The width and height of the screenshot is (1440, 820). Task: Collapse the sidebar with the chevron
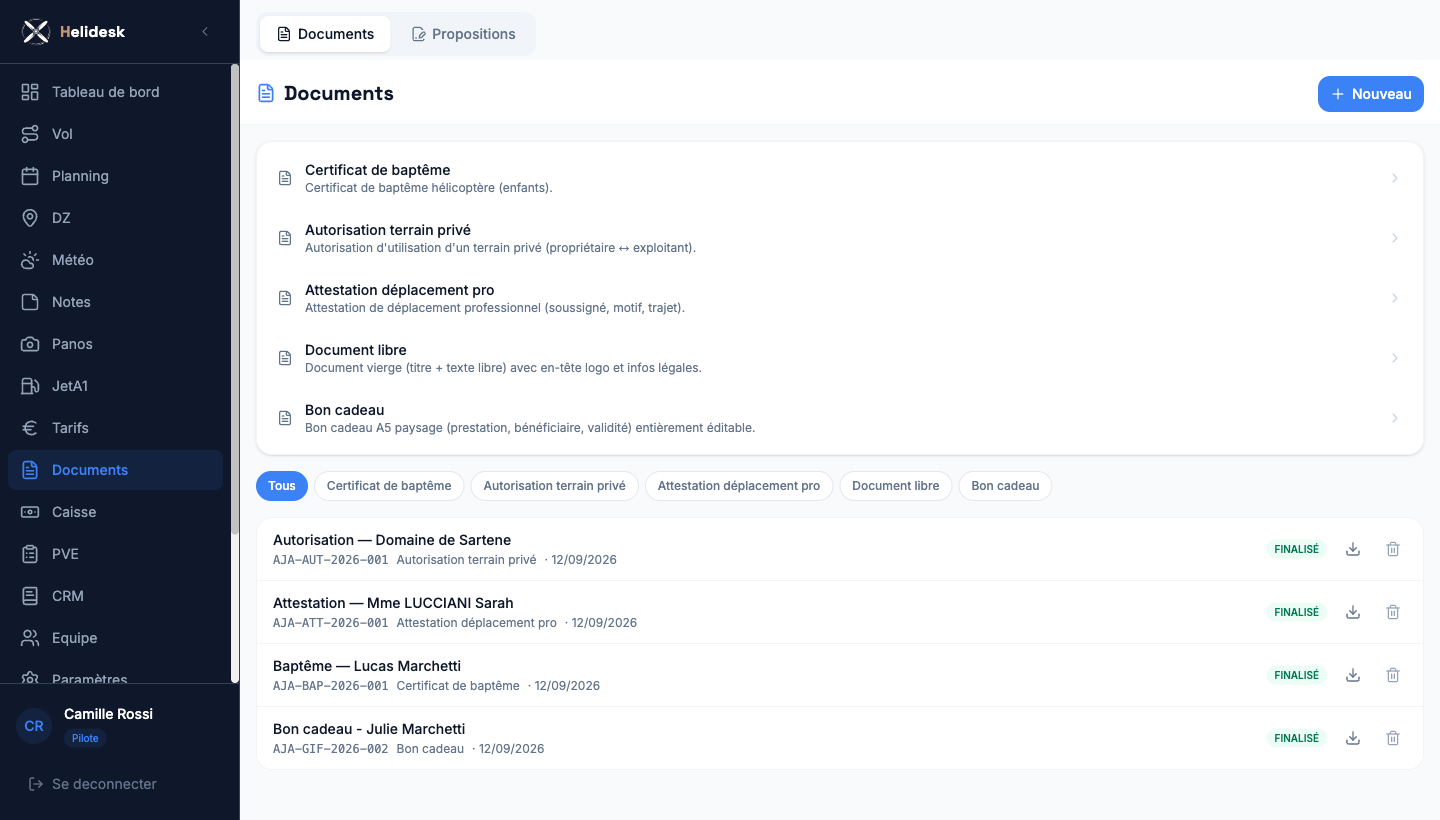(205, 32)
